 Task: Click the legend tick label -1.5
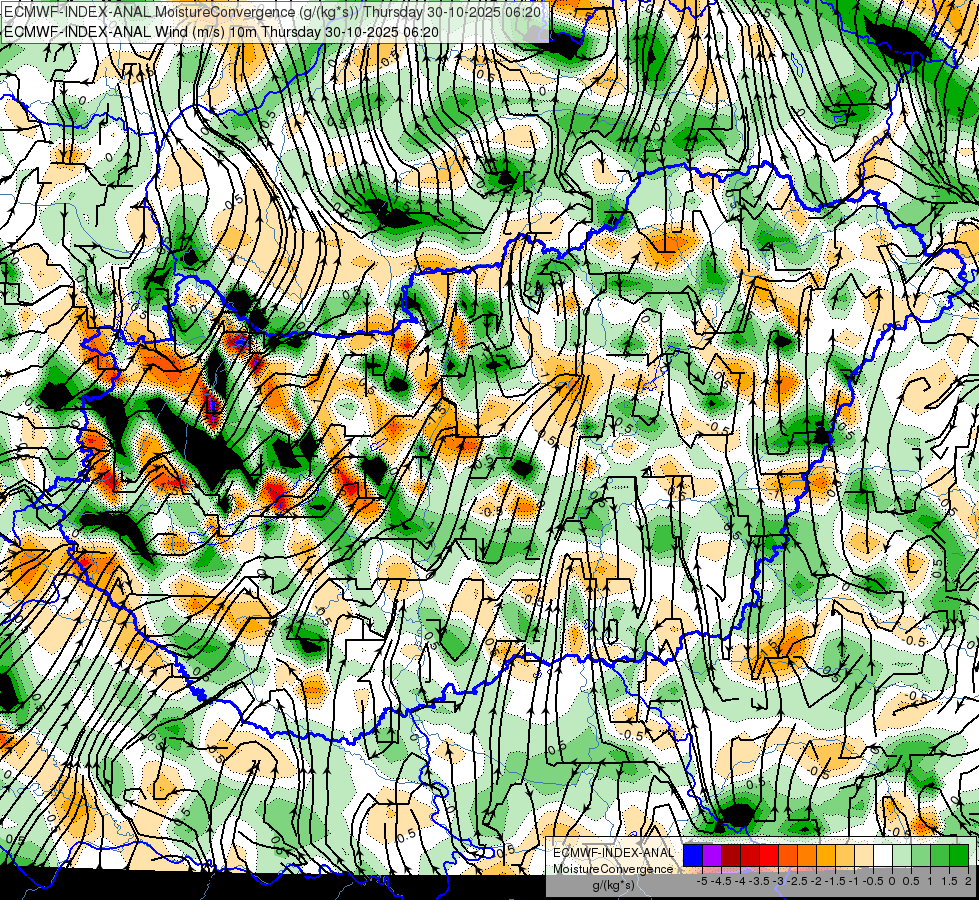point(835,881)
